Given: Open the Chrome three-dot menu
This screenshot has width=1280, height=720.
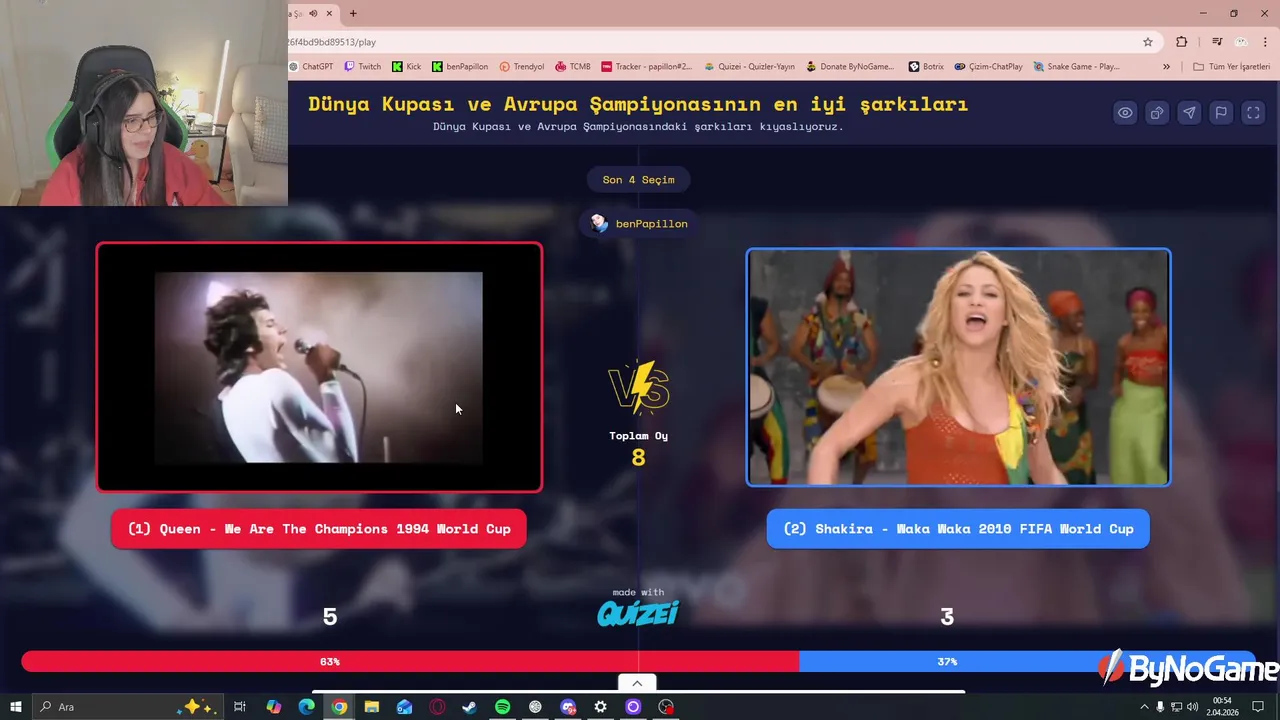Looking at the screenshot, I should click(x=1265, y=42).
